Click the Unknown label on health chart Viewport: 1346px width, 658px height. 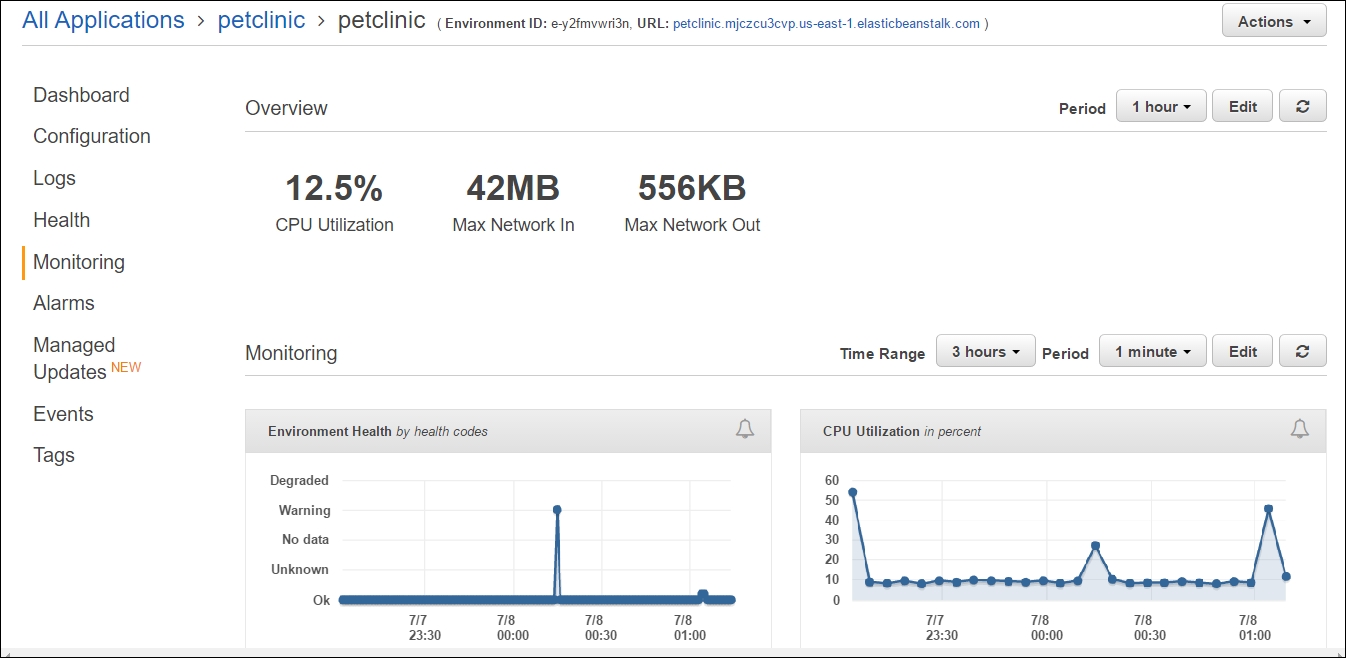(300, 569)
